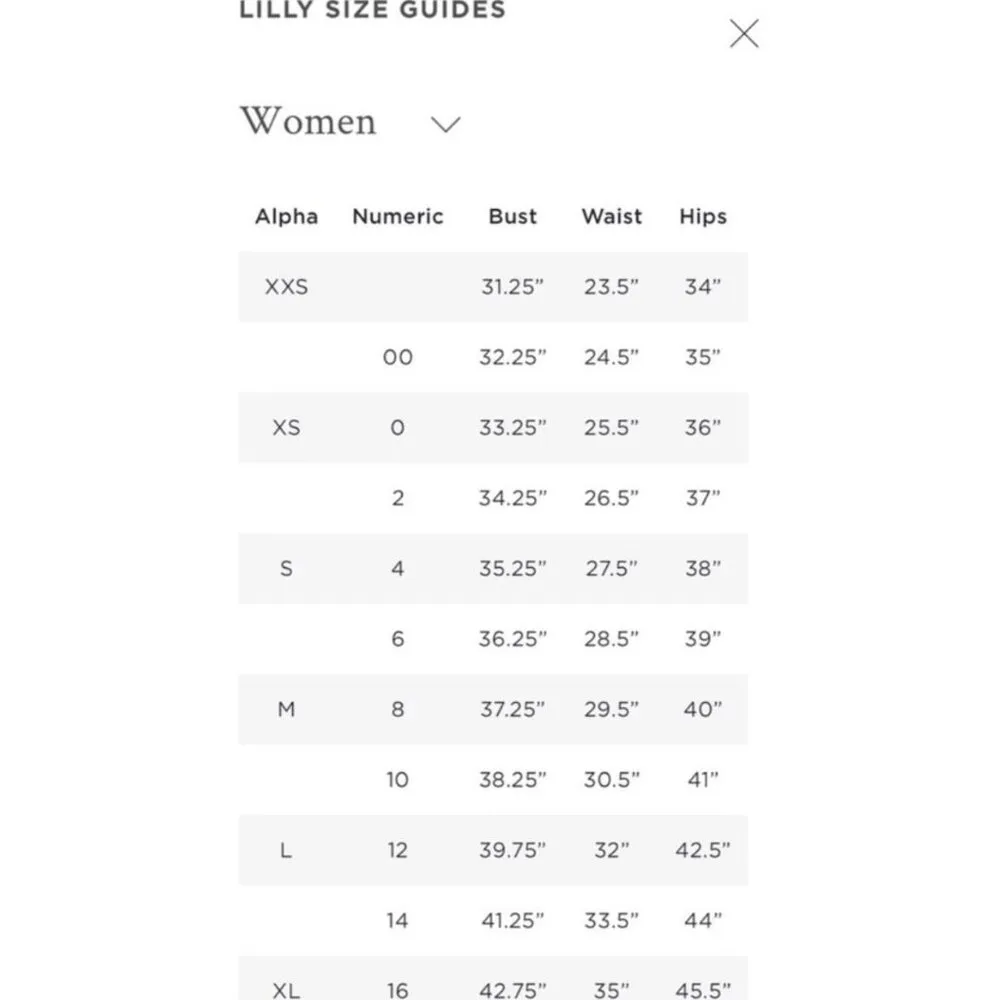Select the Hips column header
The image size is (1000, 1000).
tap(702, 216)
